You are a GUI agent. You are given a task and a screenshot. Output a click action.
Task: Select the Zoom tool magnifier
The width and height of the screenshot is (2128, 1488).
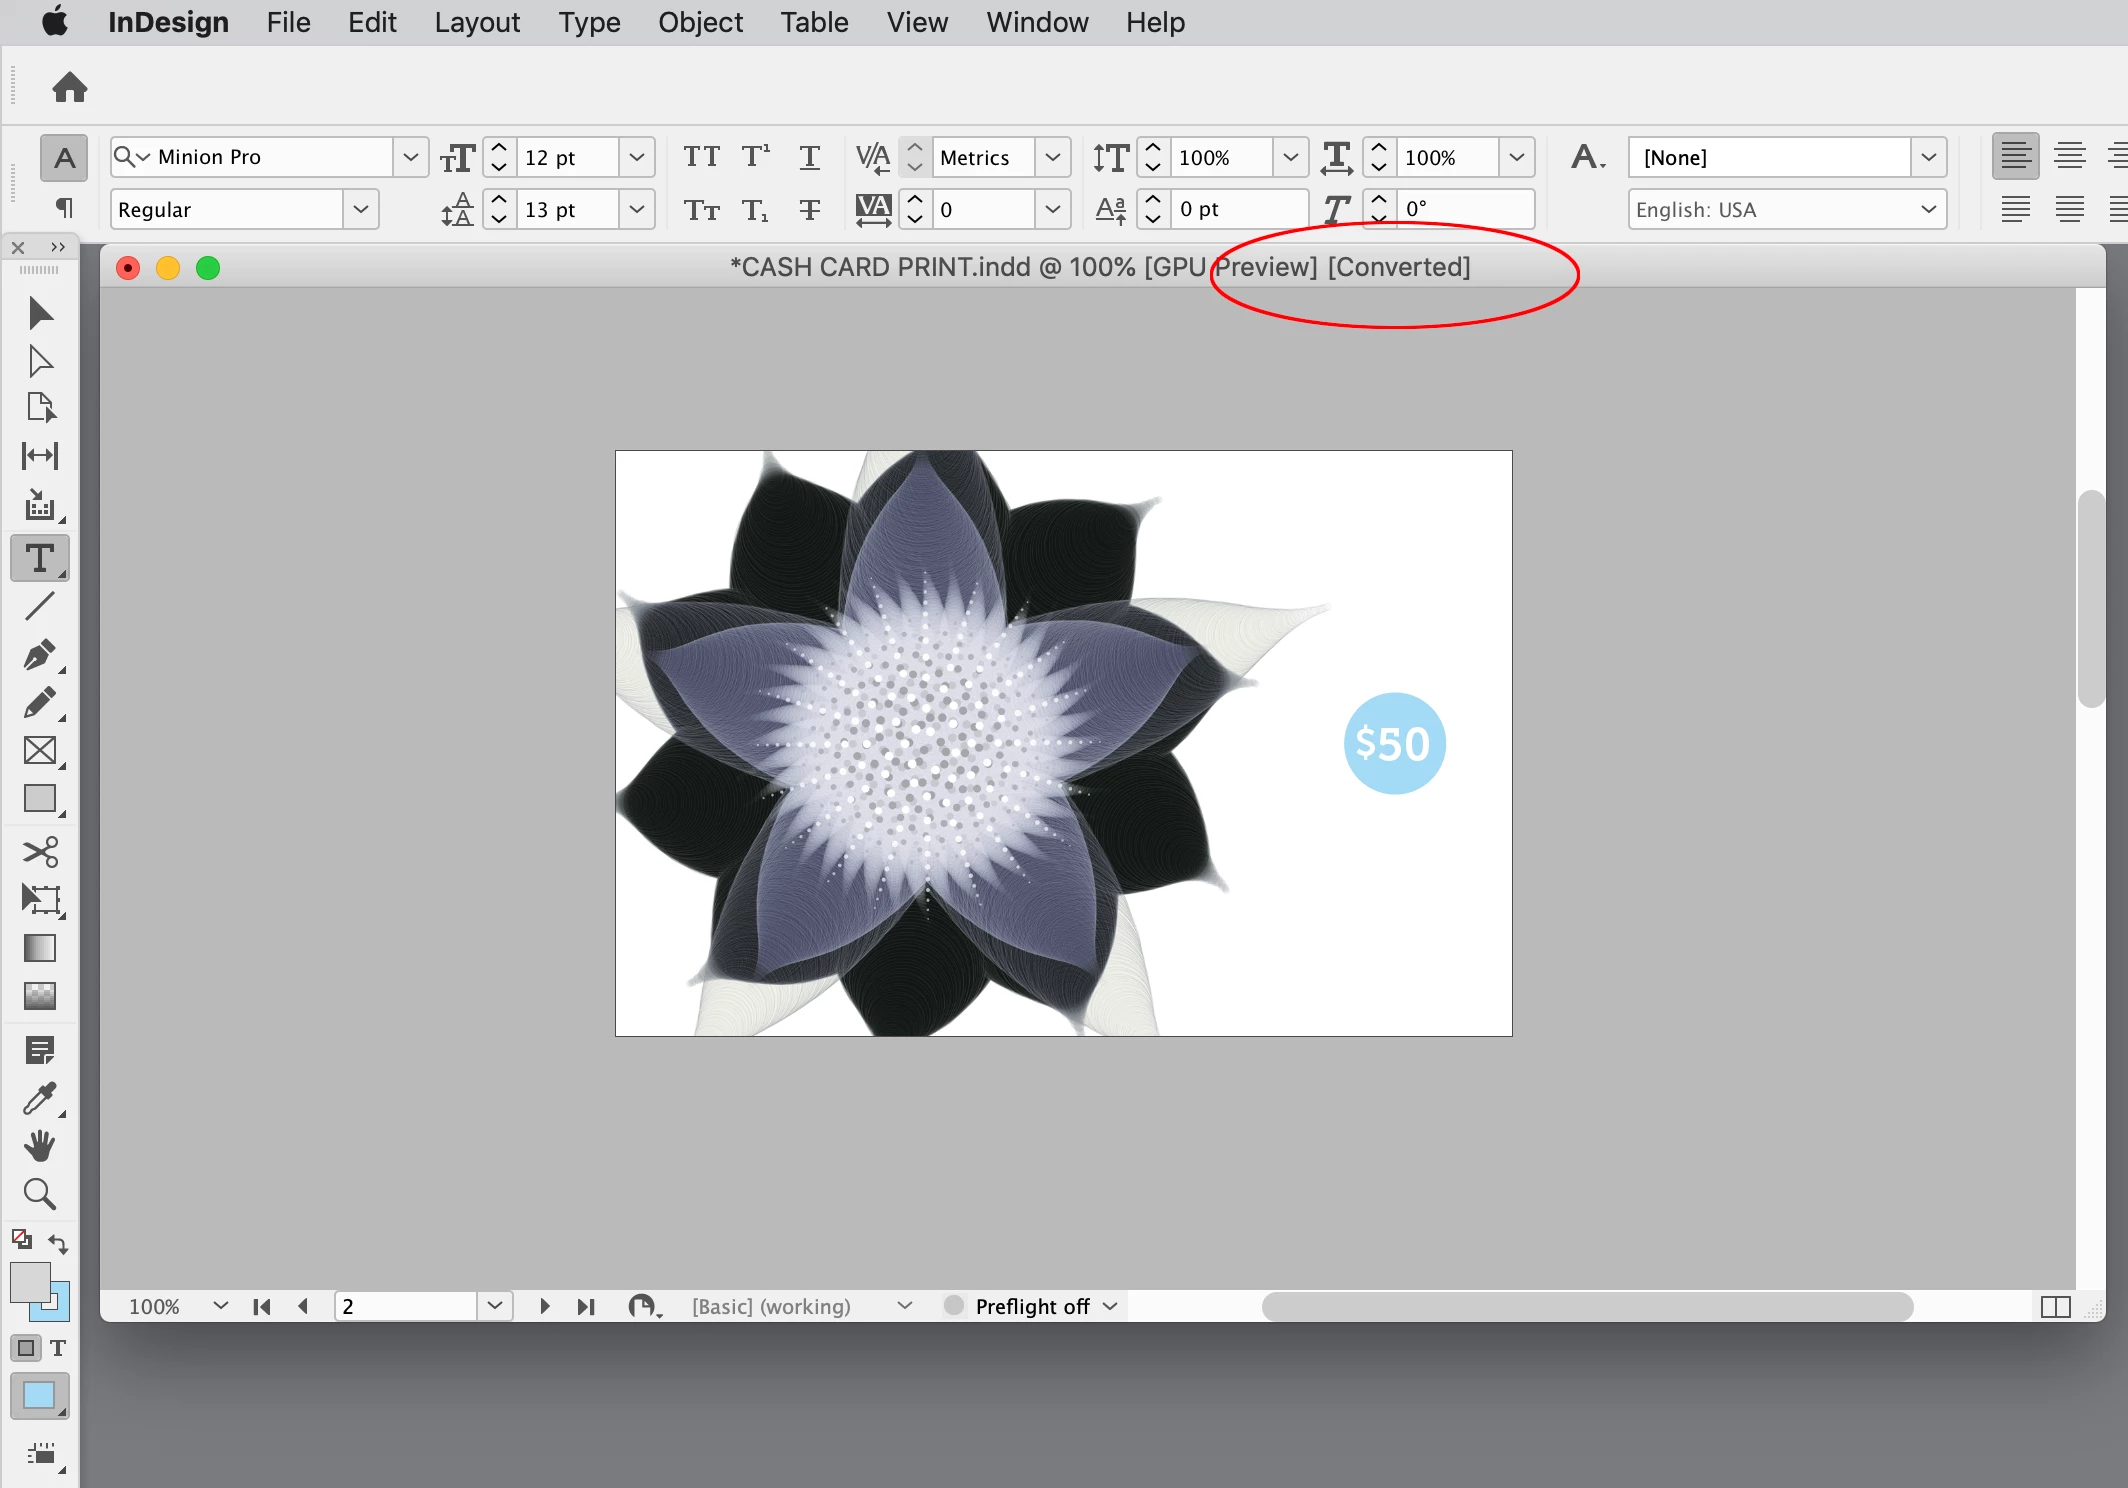coord(40,1194)
